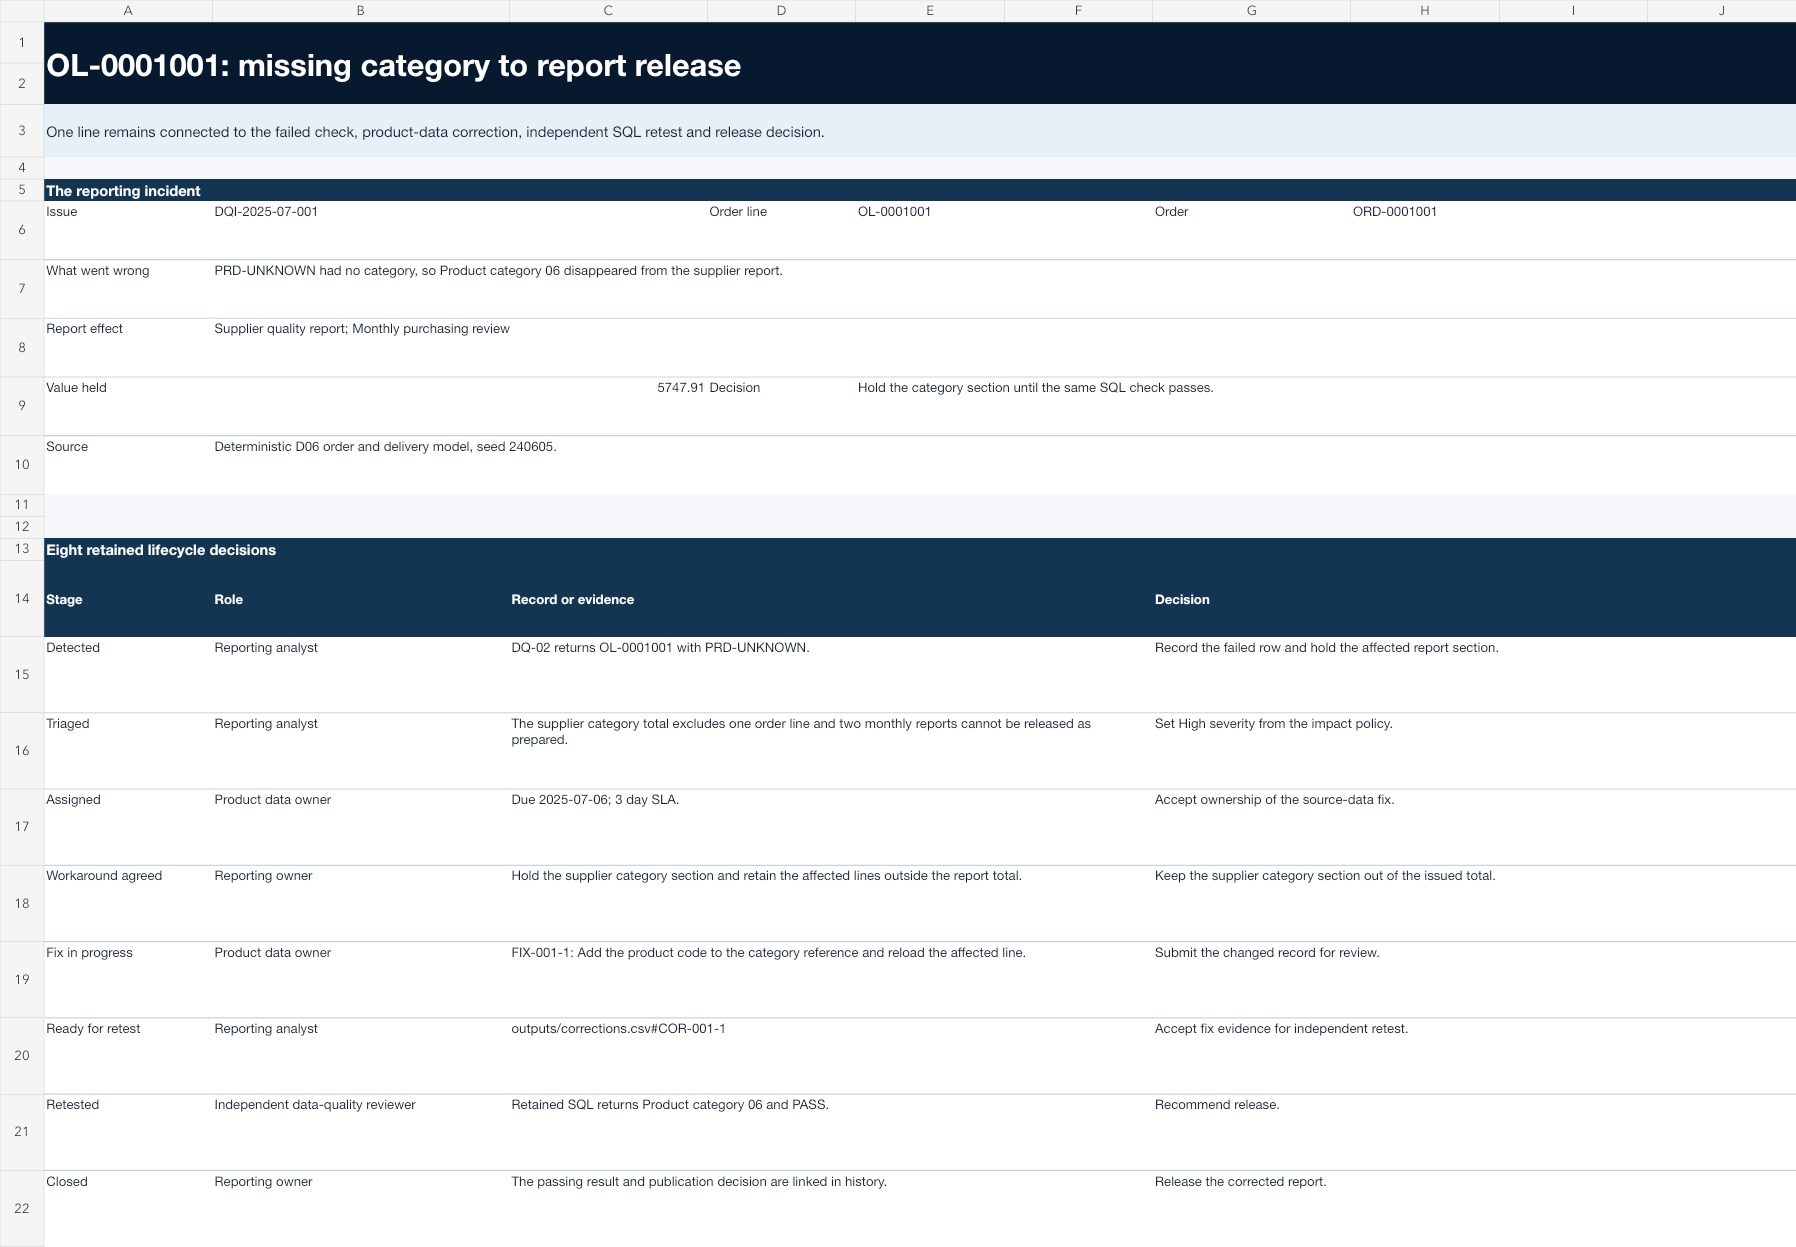The height and width of the screenshot is (1247, 1796).
Task: Click 'DQ-02 returns OL-0001001 with PRD-UNKNOWN.'
Action: pyautogui.click(x=660, y=648)
